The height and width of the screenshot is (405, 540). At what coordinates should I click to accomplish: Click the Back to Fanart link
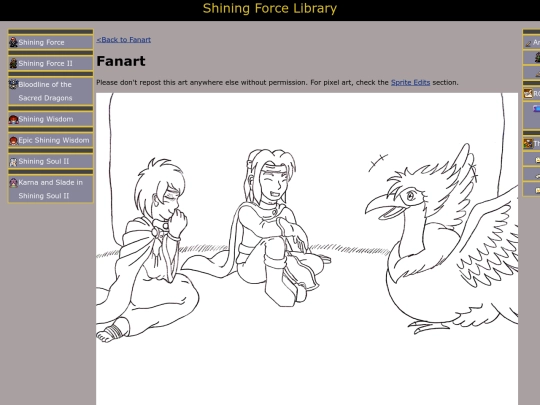pos(124,40)
